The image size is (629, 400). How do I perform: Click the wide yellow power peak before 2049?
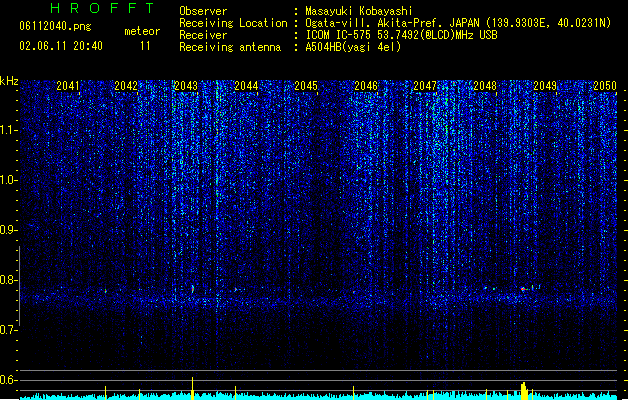523,391
